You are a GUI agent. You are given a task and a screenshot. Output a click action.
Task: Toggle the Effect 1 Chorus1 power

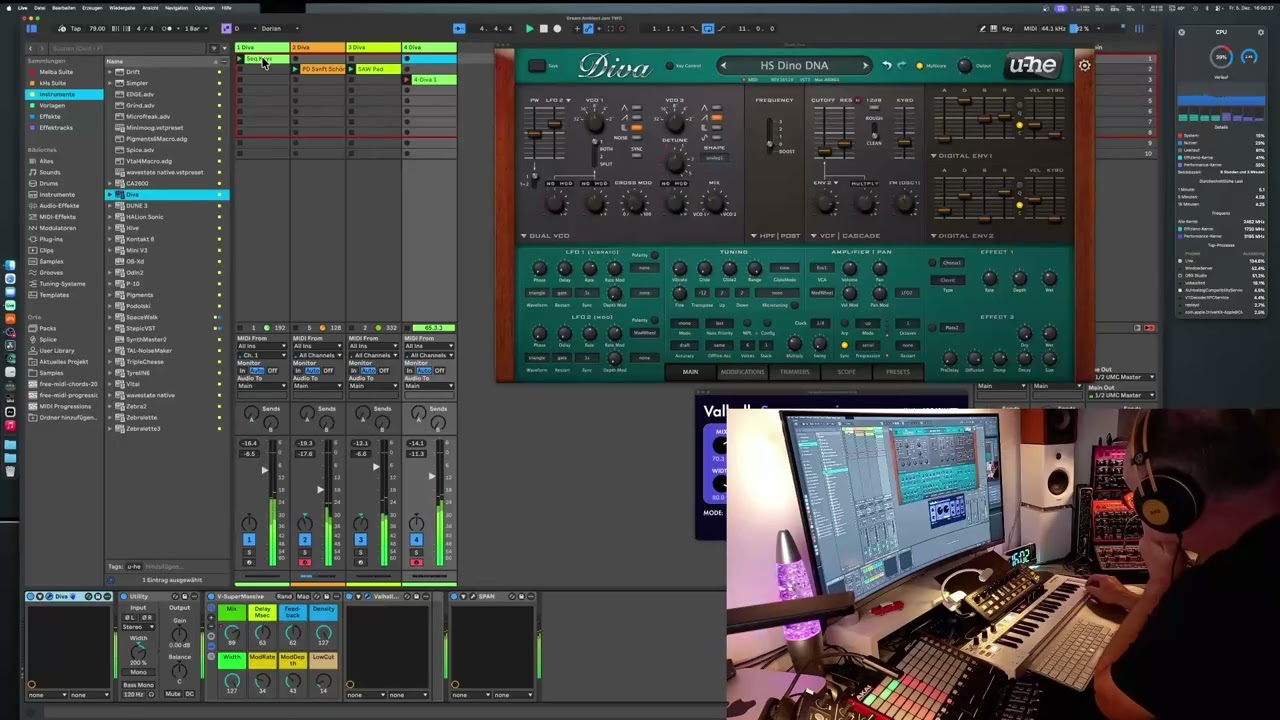tap(933, 264)
